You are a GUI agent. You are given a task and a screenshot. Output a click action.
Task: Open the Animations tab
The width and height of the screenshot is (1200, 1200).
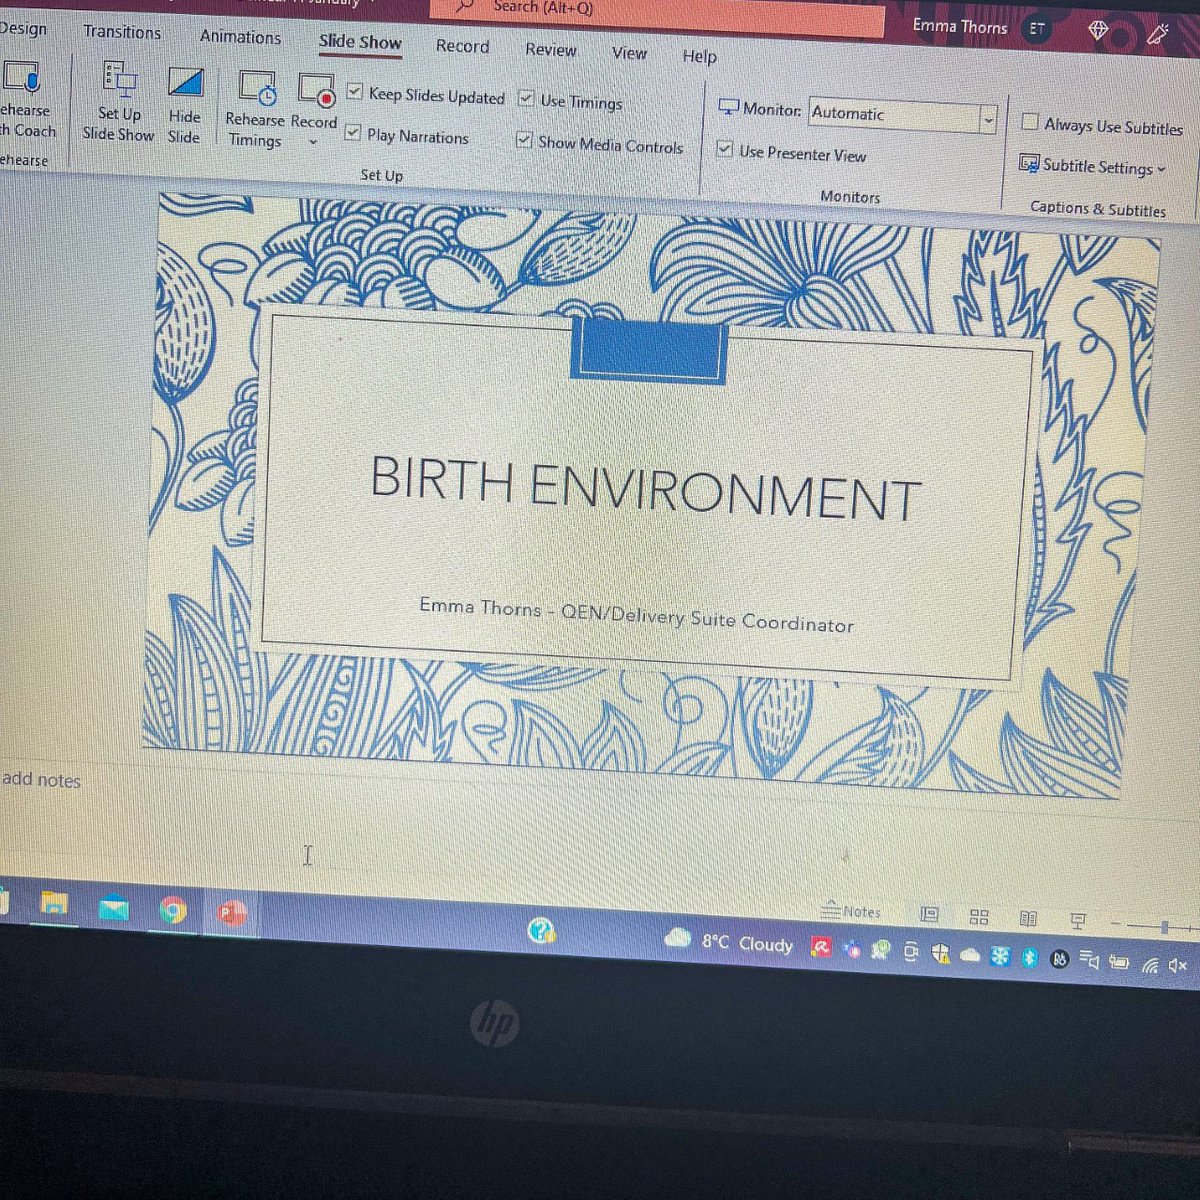point(240,37)
